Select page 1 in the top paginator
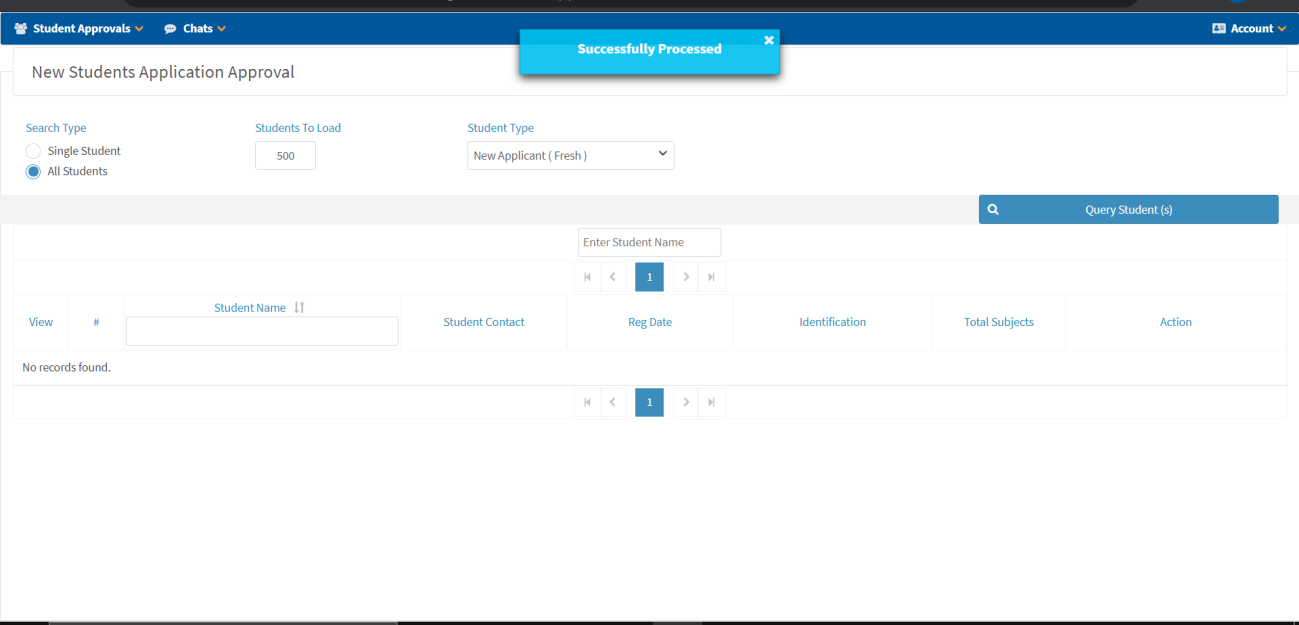This screenshot has height=625, width=1299. tap(649, 277)
